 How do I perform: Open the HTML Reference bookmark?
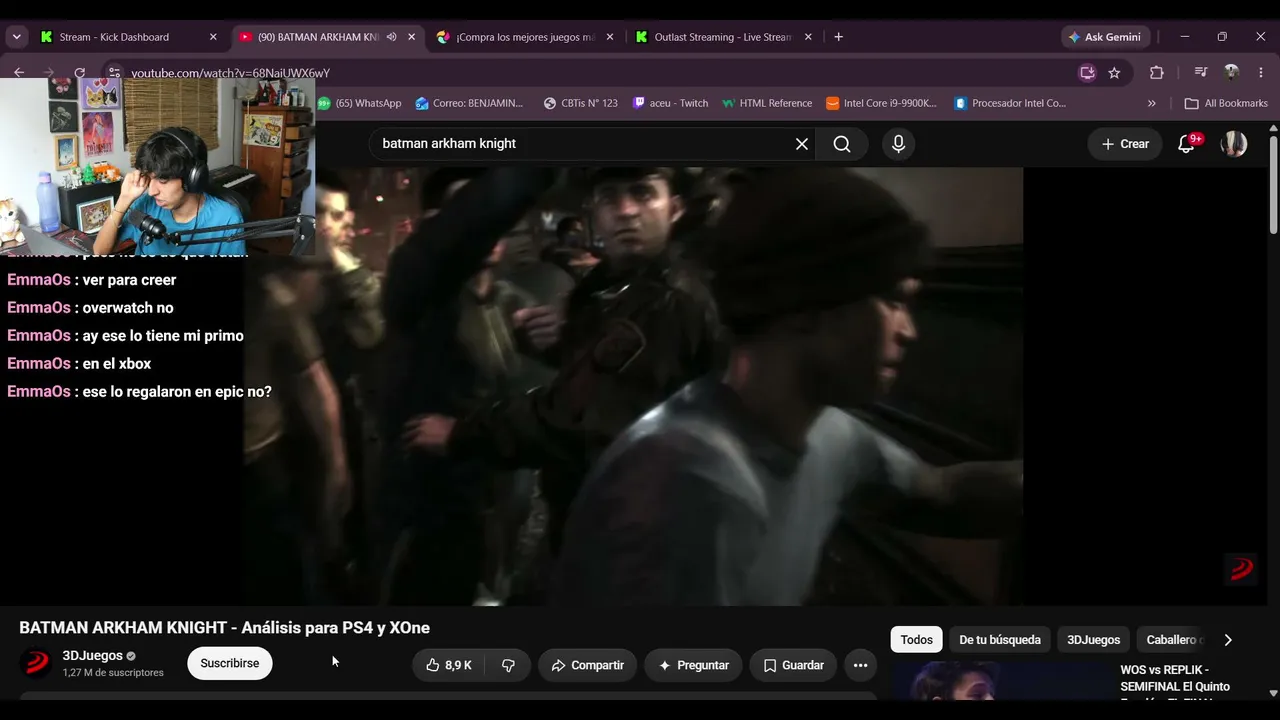point(767,103)
